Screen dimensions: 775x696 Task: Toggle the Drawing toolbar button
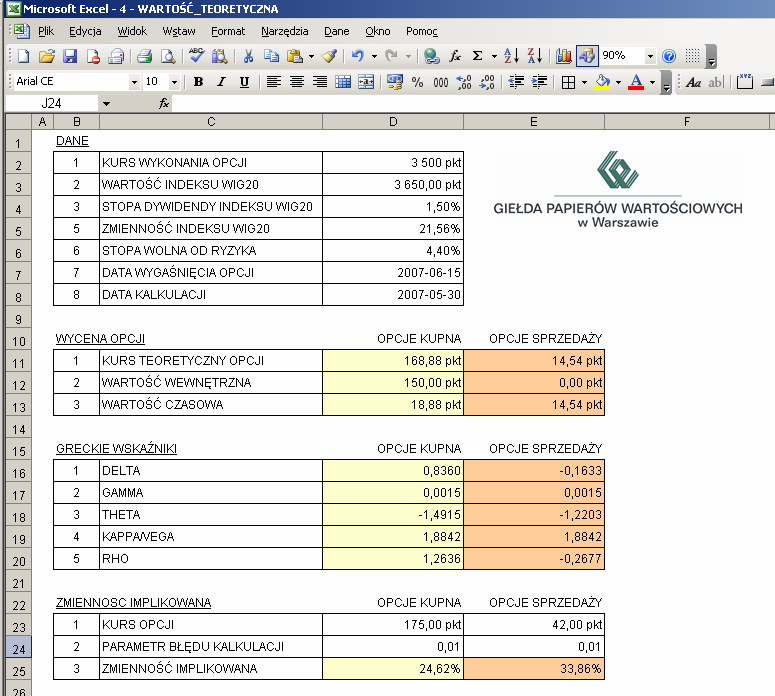[587, 56]
